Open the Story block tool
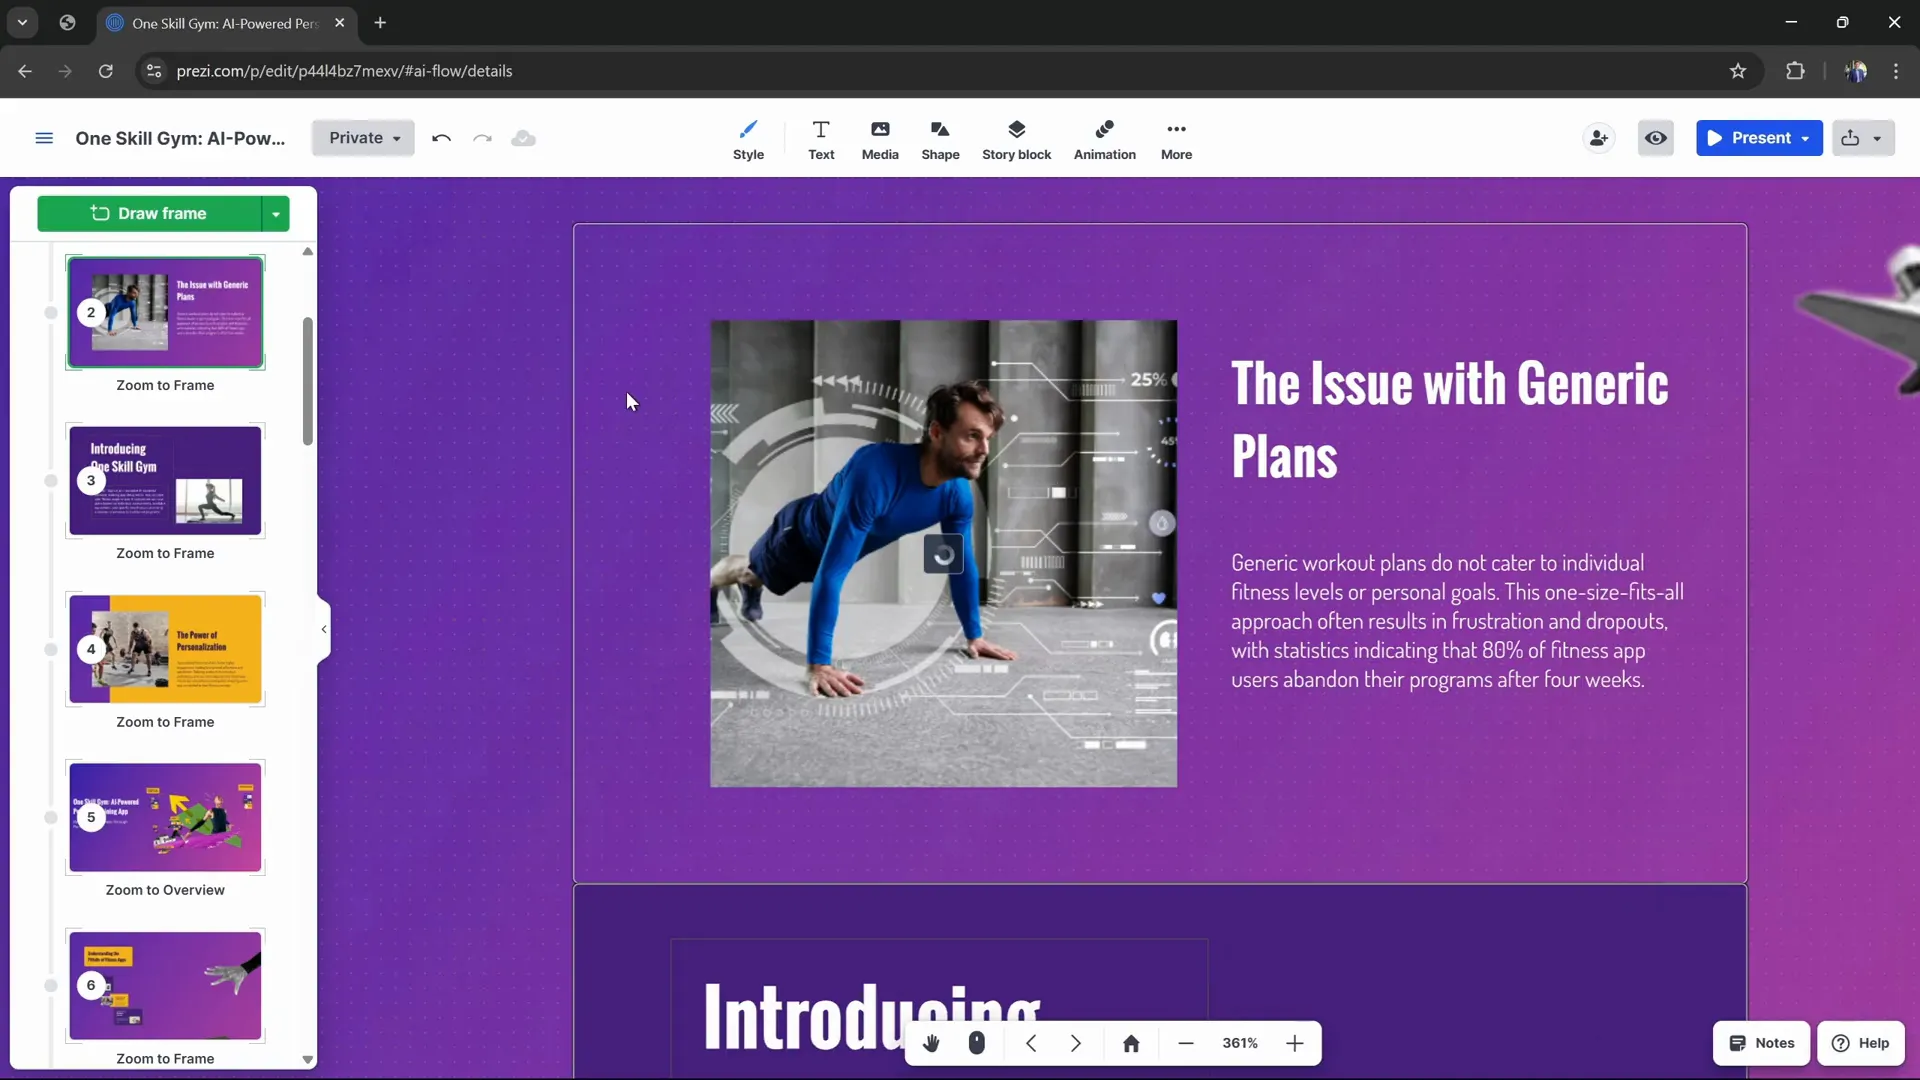Viewport: 1920px width, 1080px height. [x=1016, y=138]
